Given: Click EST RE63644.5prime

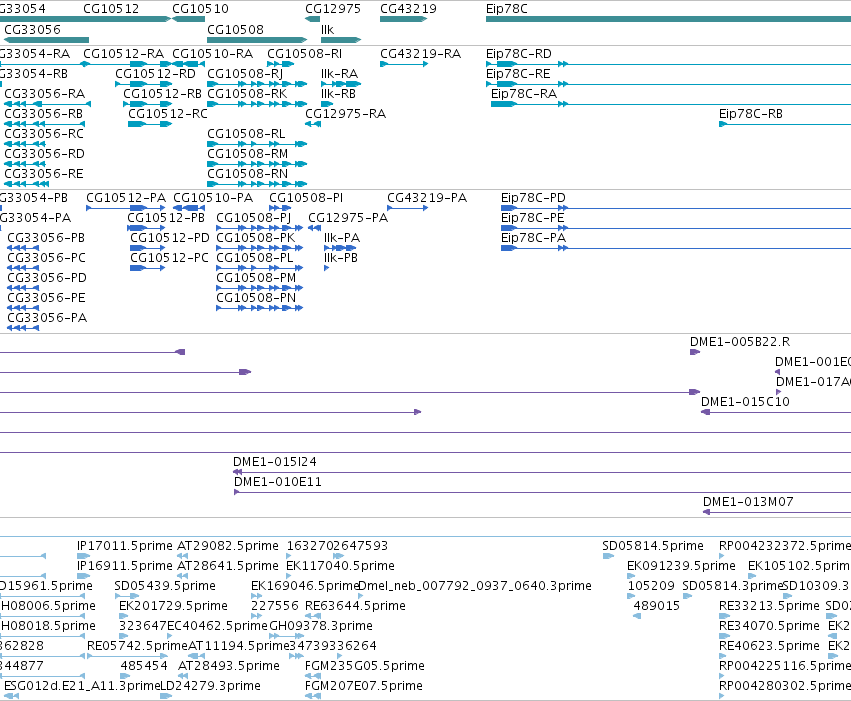Looking at the screenshot, I should tap(355, 606).
